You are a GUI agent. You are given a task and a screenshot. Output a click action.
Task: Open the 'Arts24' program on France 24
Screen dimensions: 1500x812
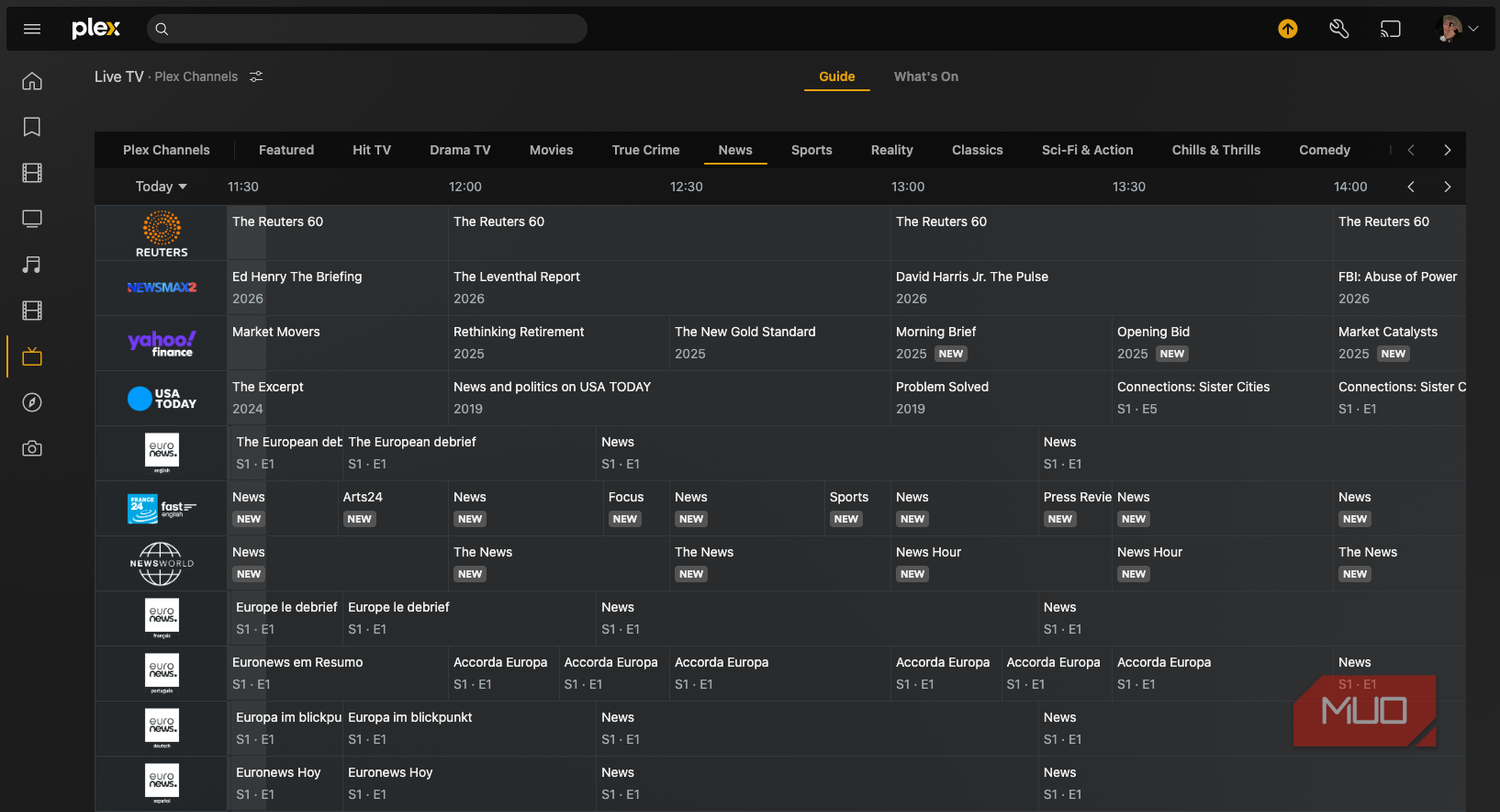coord(393,508)
